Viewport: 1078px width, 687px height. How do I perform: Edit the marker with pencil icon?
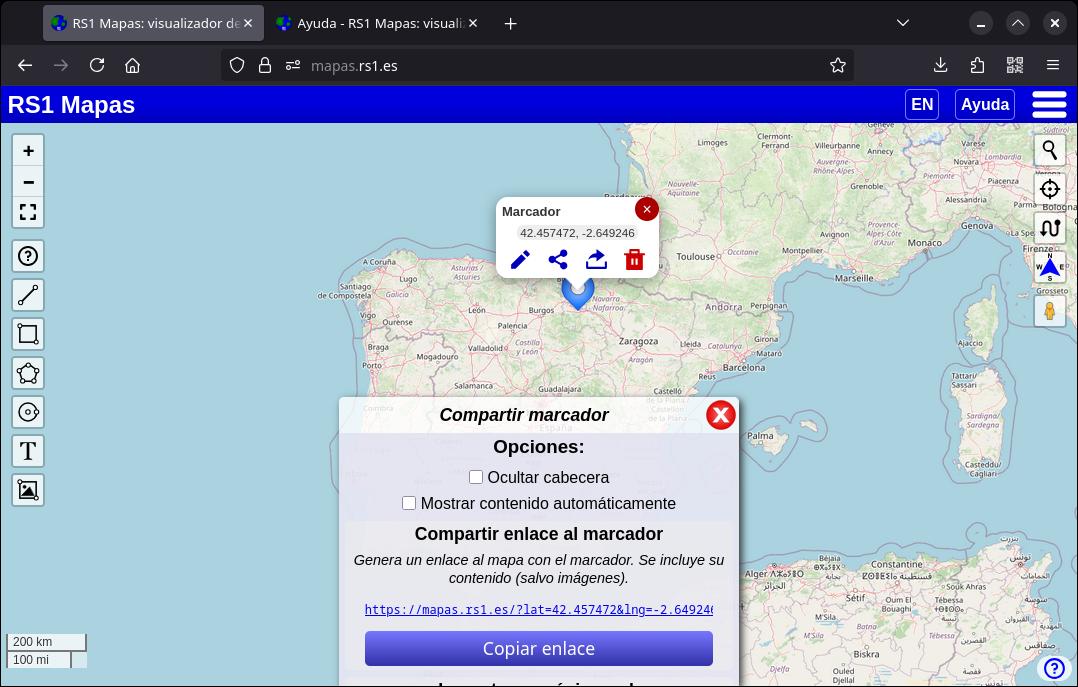[x=520, y=259]
